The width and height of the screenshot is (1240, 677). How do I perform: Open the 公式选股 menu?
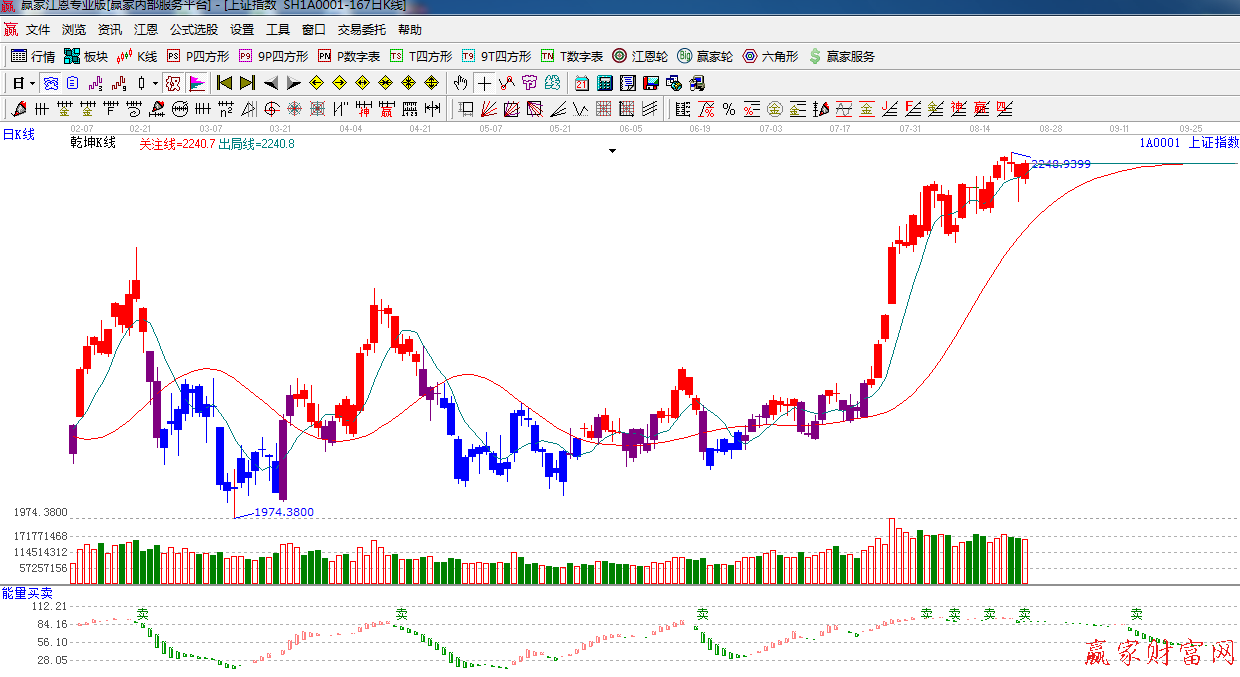pos(193,30)
